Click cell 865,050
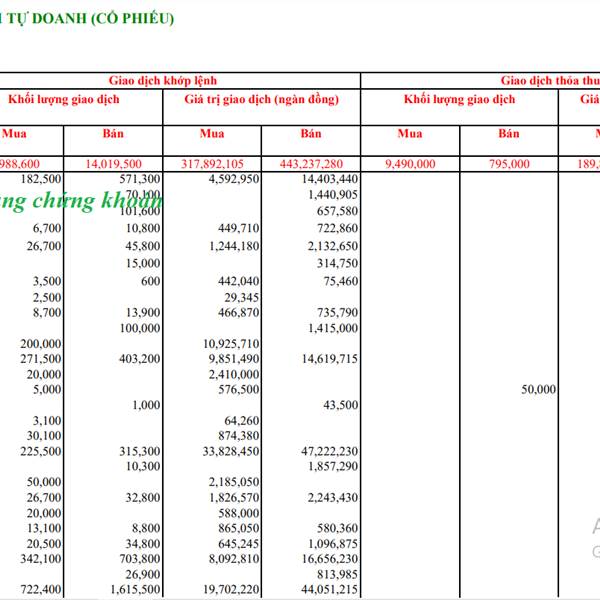Image resolution: width=600 pixels, height=600 pixels. (239, 528)
